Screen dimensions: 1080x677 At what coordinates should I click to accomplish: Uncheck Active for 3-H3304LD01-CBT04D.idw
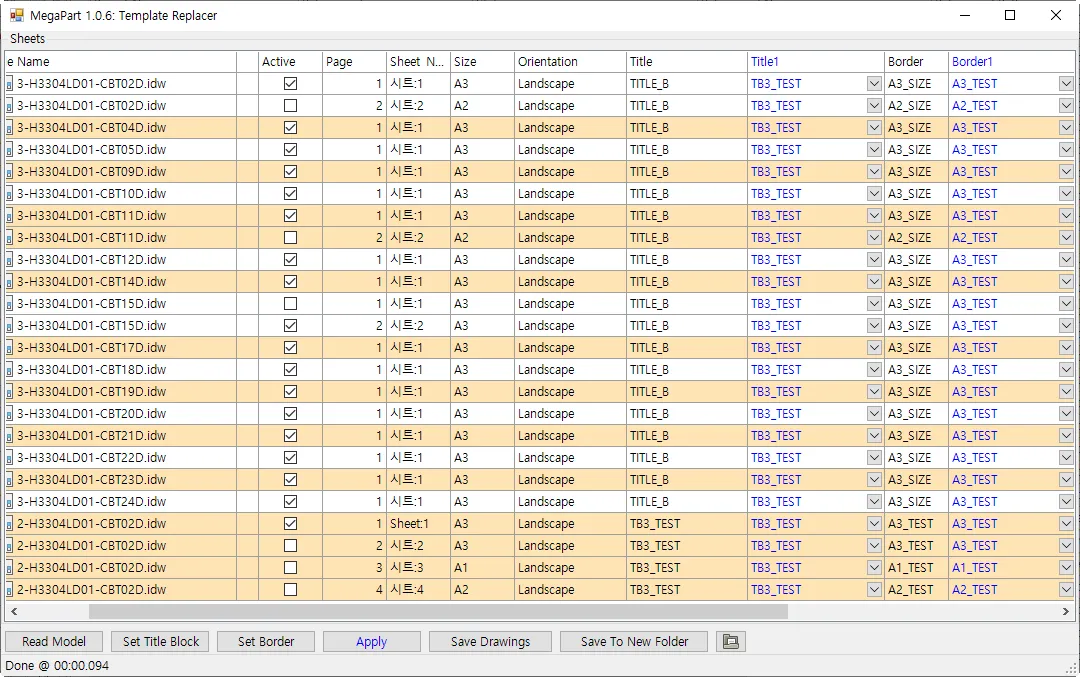coord(291,127)
